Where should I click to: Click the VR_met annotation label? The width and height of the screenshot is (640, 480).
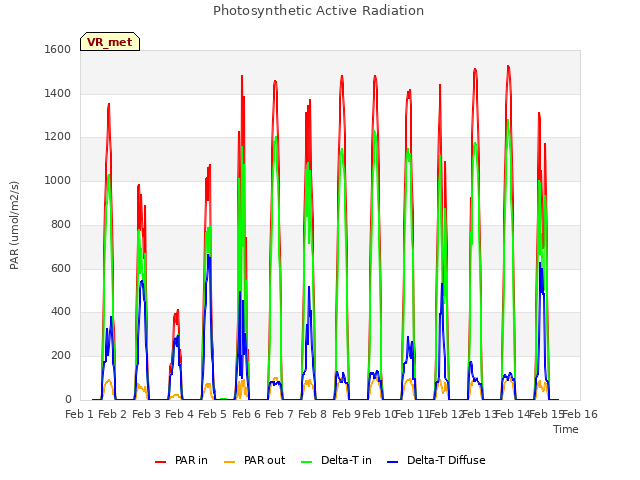pyautogui.click(x=110, y=42)
